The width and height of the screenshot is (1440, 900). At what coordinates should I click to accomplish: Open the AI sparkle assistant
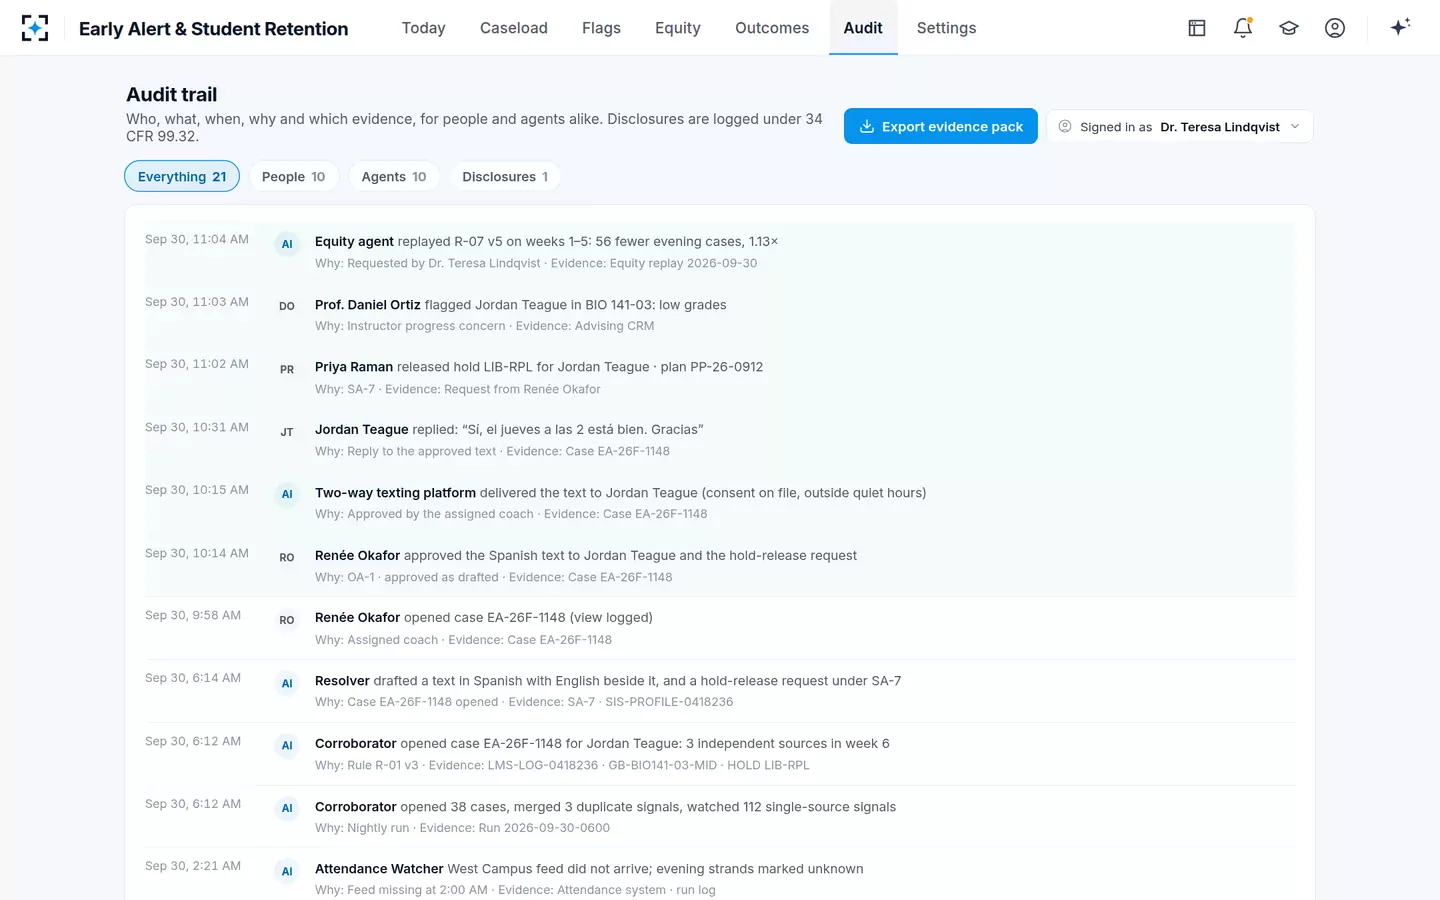tap(1400, 27)
